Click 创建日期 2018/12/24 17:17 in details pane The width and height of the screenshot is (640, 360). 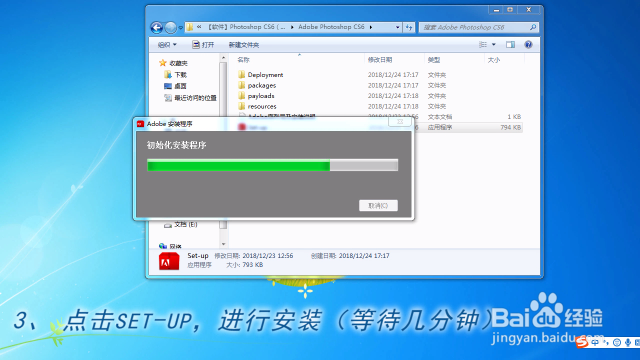point(350,256)
